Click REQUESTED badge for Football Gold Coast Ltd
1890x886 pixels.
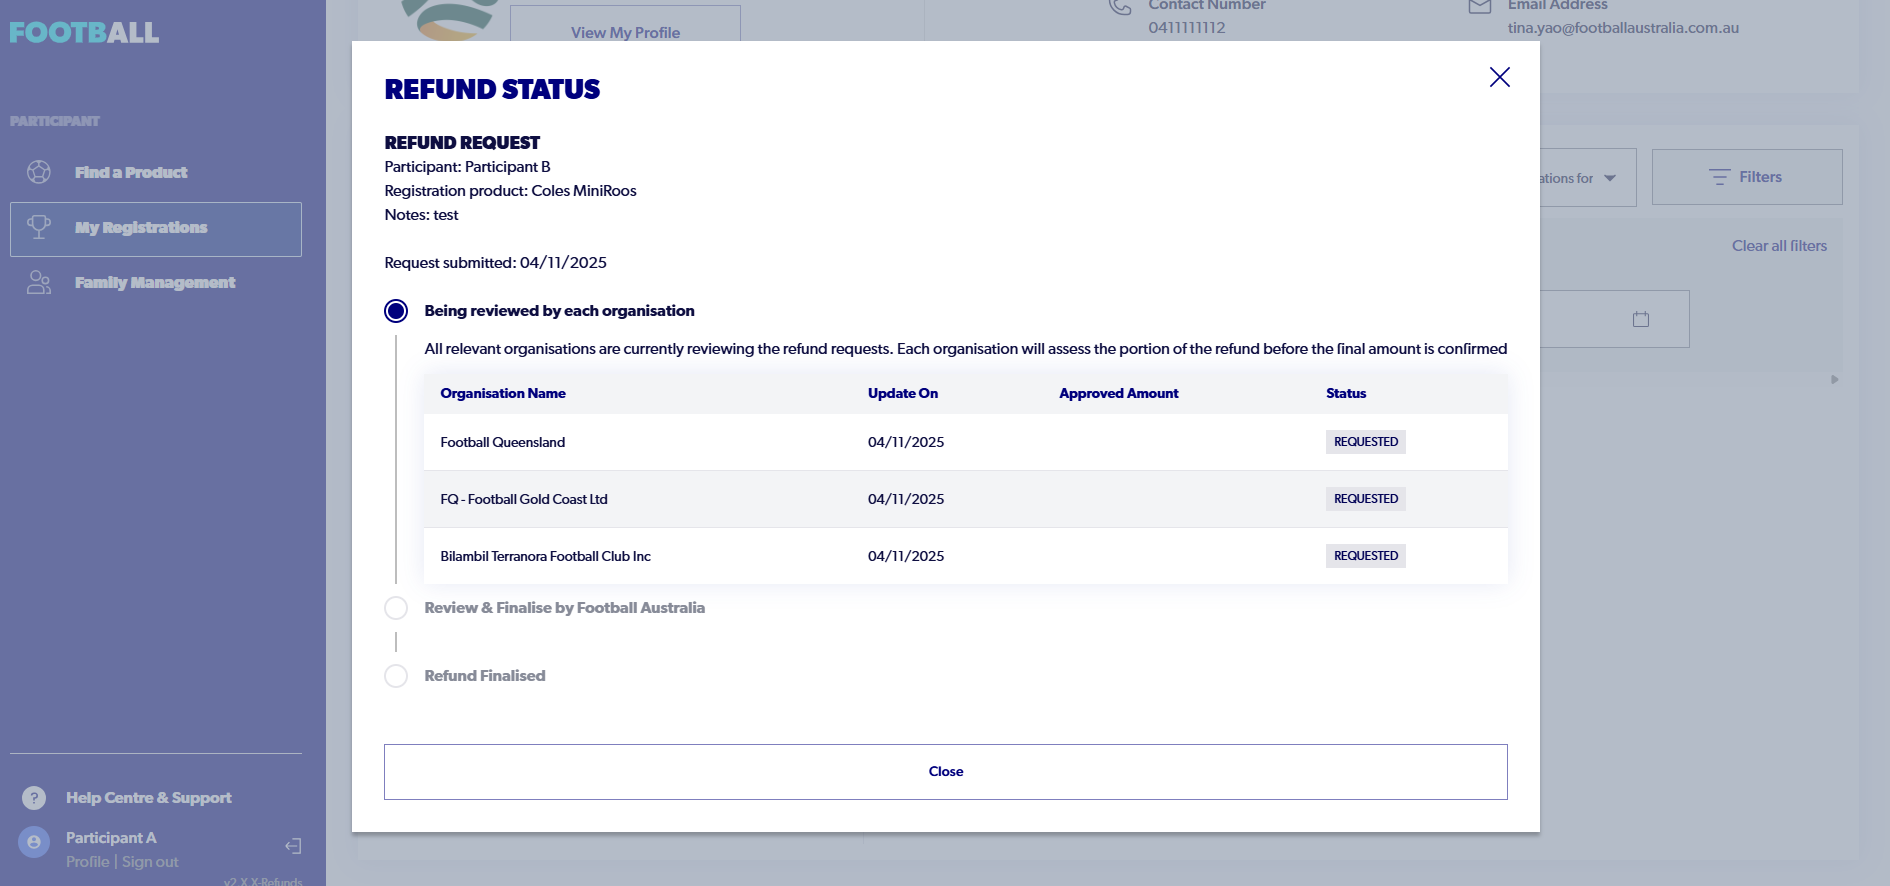(x=1366, y=499)
